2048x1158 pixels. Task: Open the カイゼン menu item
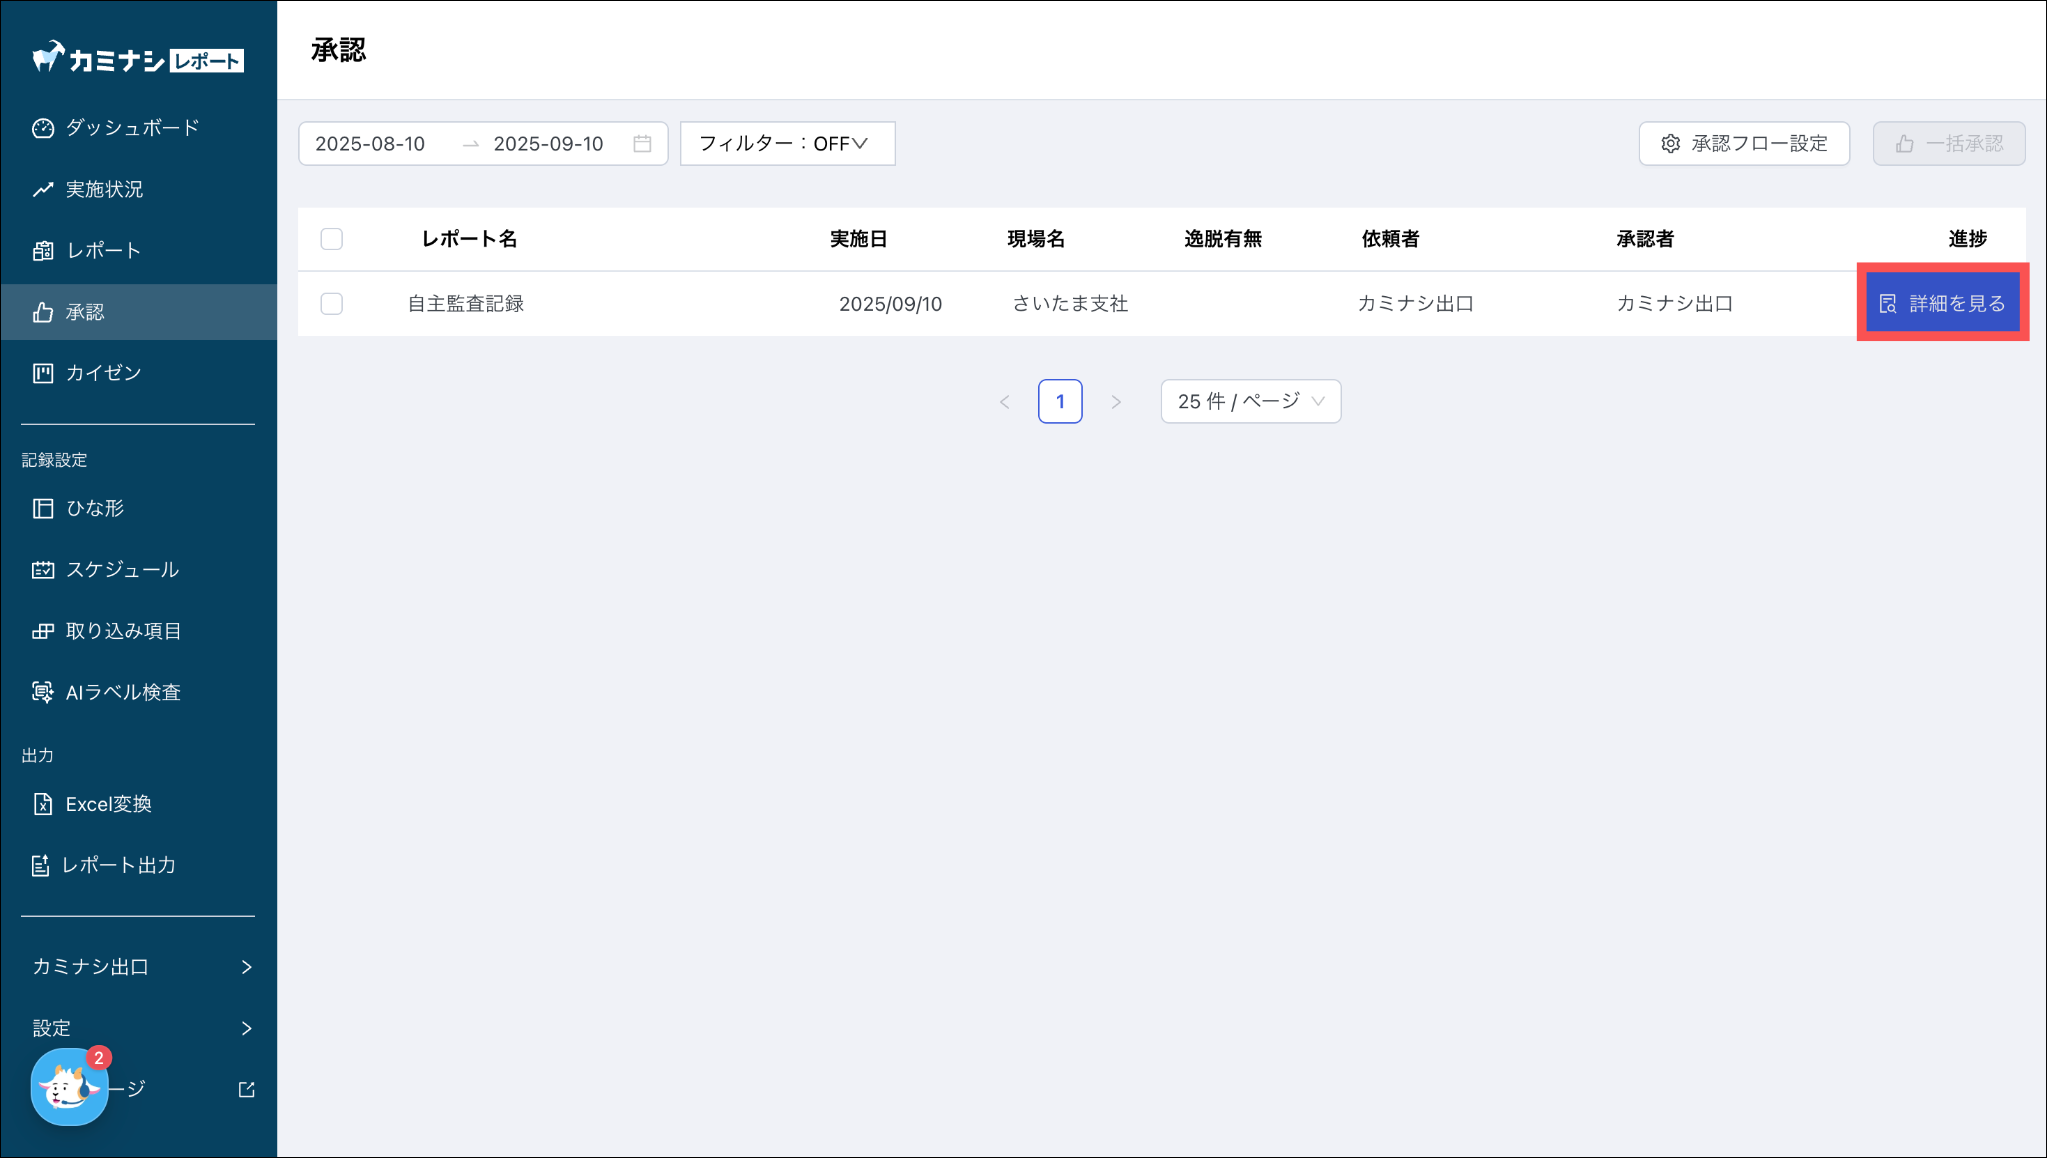103,373
